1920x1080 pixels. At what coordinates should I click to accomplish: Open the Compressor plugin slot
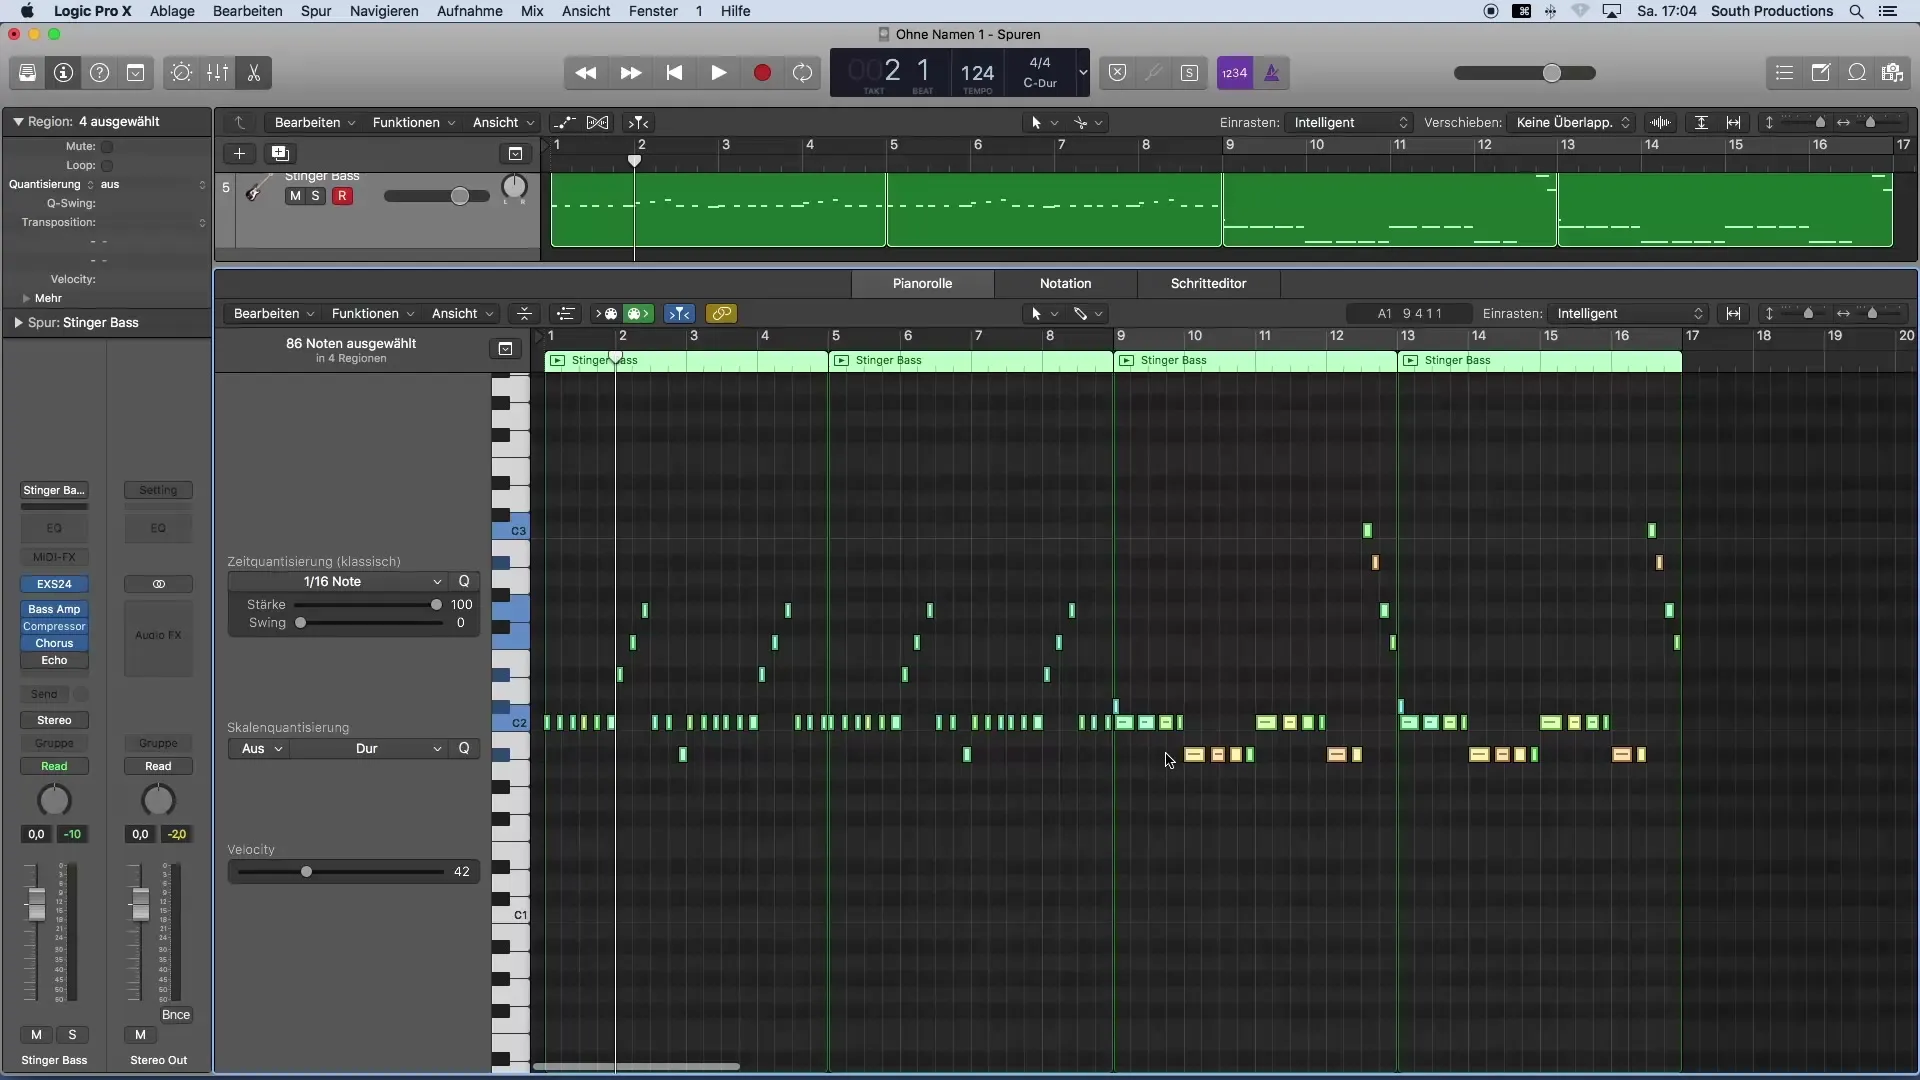[54, 627]
